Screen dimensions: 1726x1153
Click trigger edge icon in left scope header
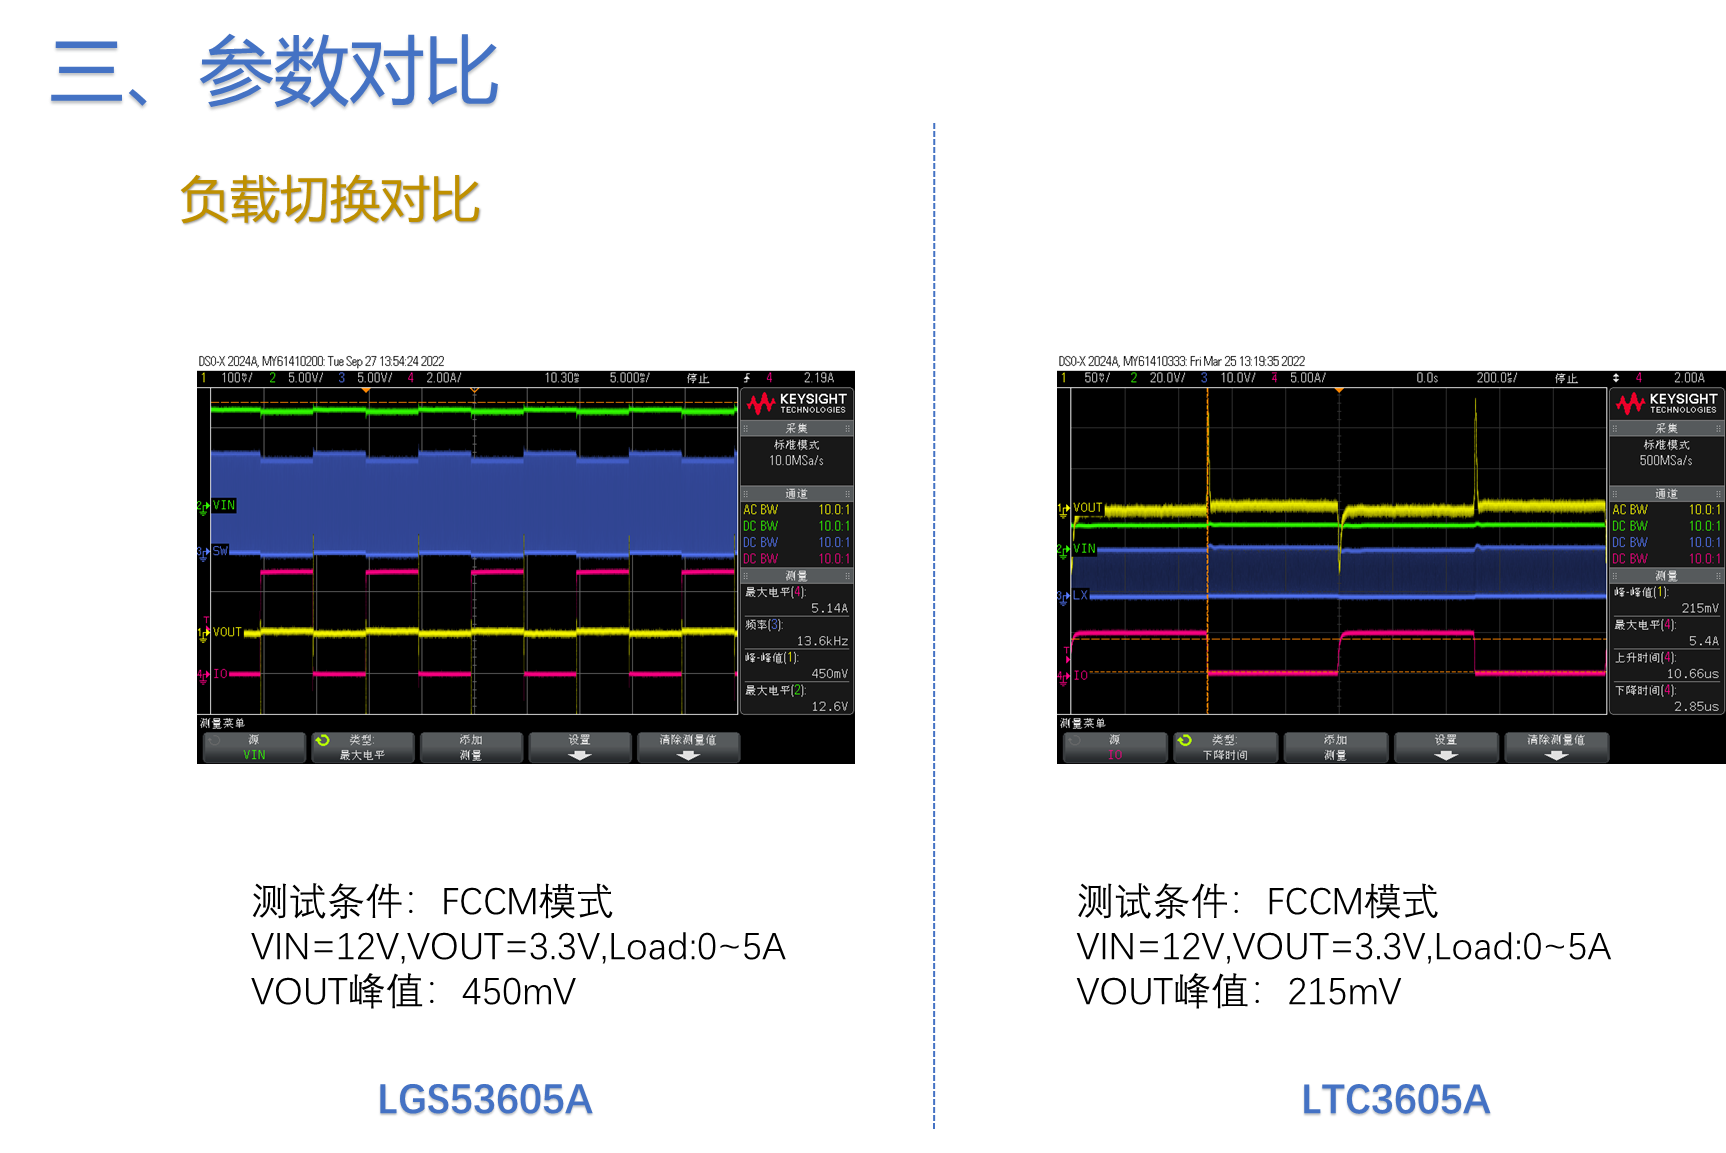(747, 378)
